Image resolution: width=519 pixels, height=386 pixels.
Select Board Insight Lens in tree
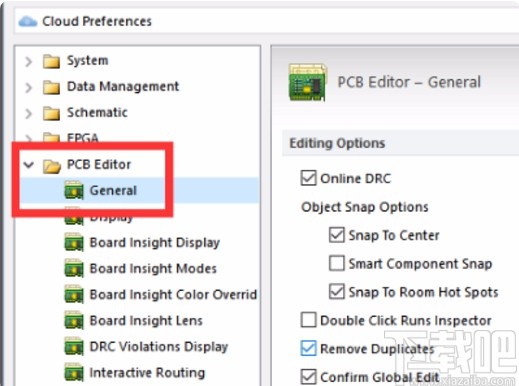click(x=146, y=320)
